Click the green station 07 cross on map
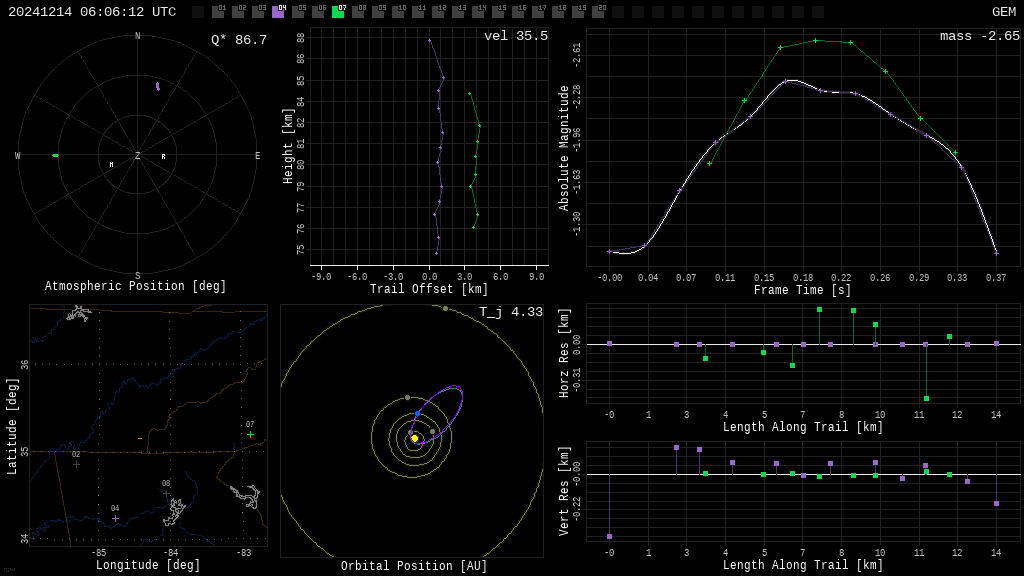Viewport: 1024px width, 576px height. [x=250, y=434]
